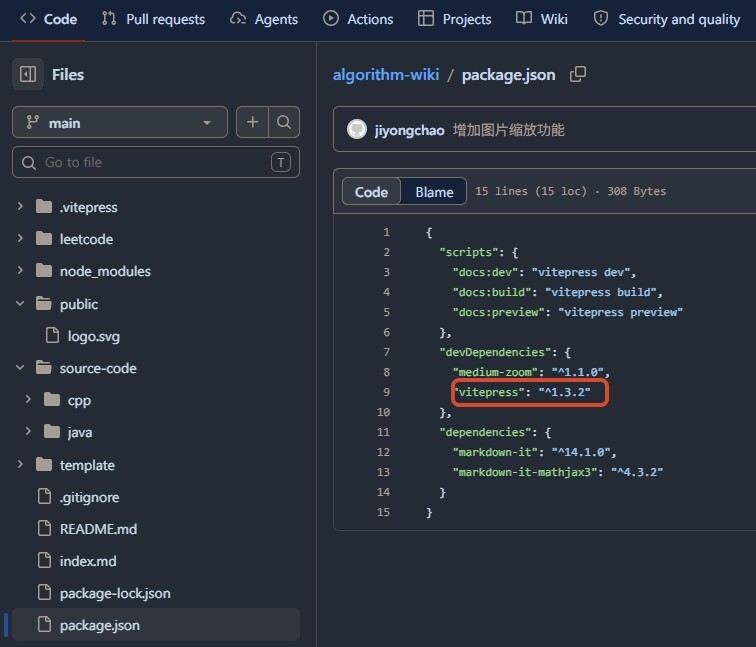
Task: Copy the package.json file path
Action: (578, 74)
